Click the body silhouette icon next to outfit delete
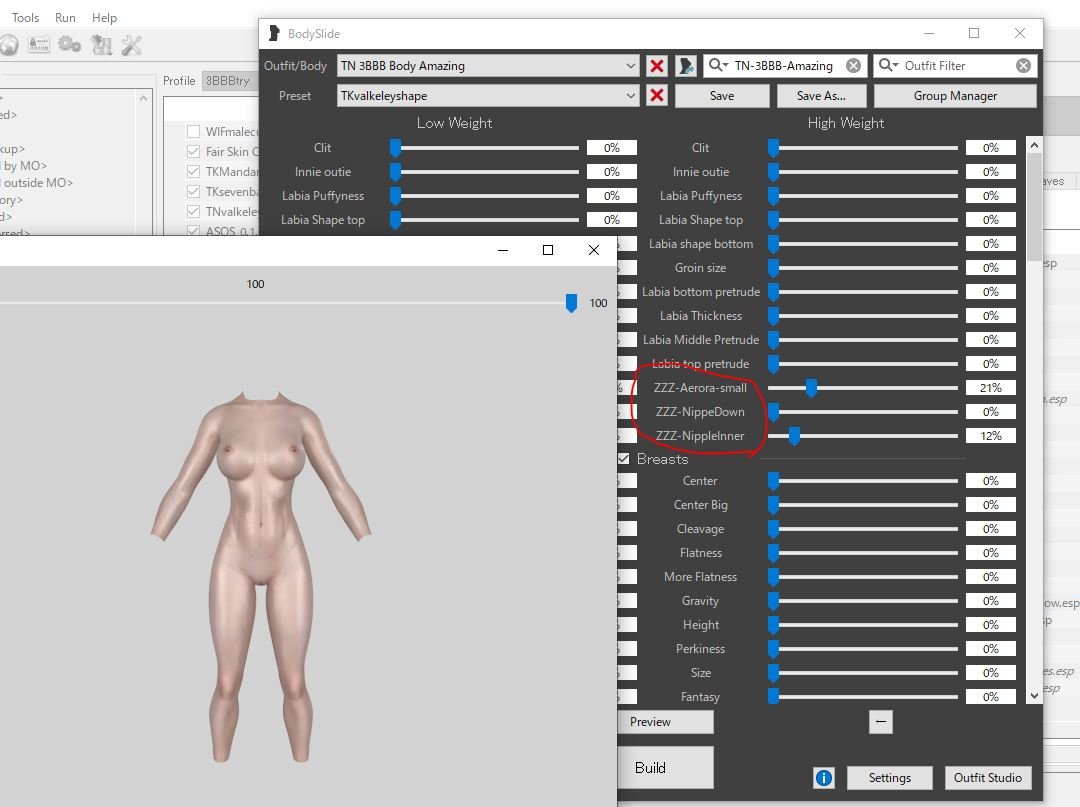Image resolution: width=1080 pixels, height=807 pixels. coord(685,65)
